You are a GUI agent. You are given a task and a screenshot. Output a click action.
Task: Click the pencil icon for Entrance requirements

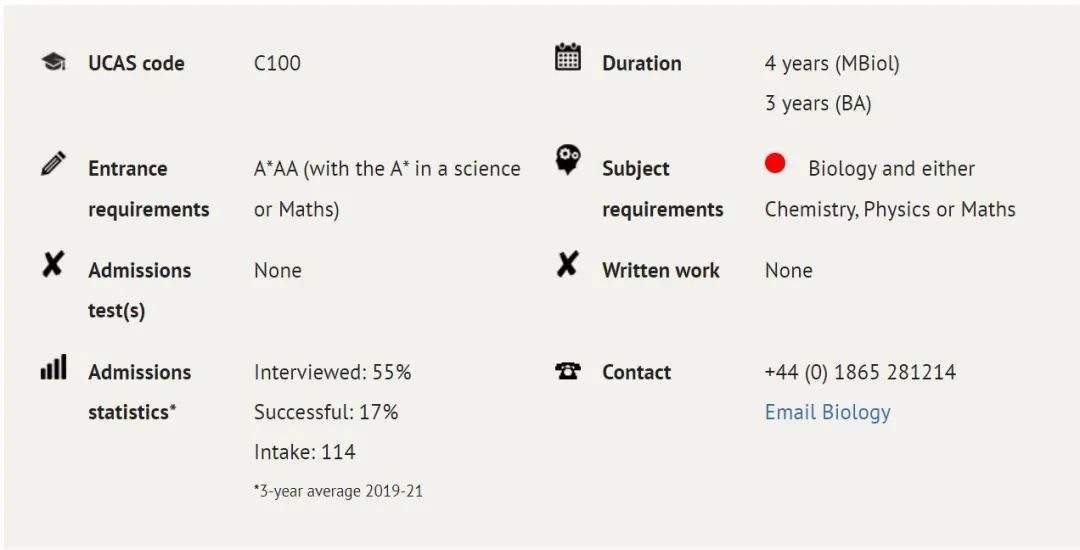[53, 164]
